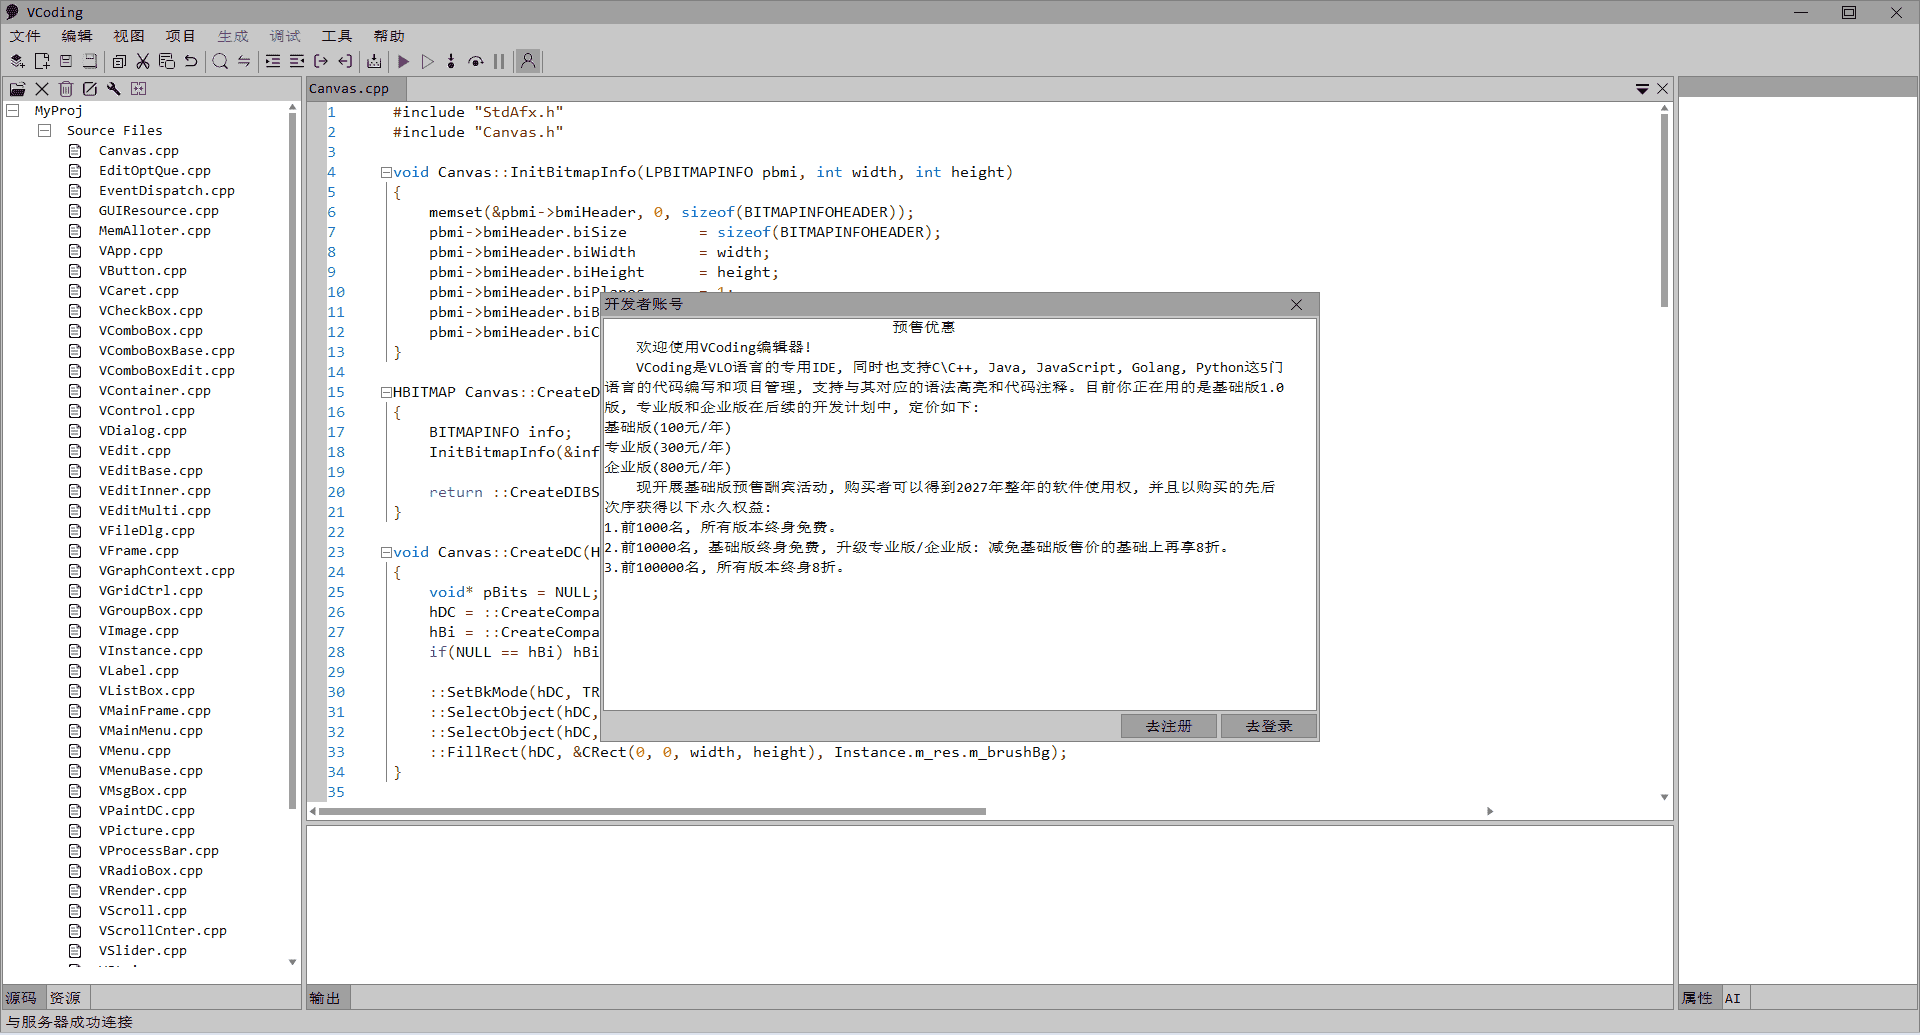The image size is (1920, 1035).
Task: Click the save all toolbar icon
Action: point(90,61)
